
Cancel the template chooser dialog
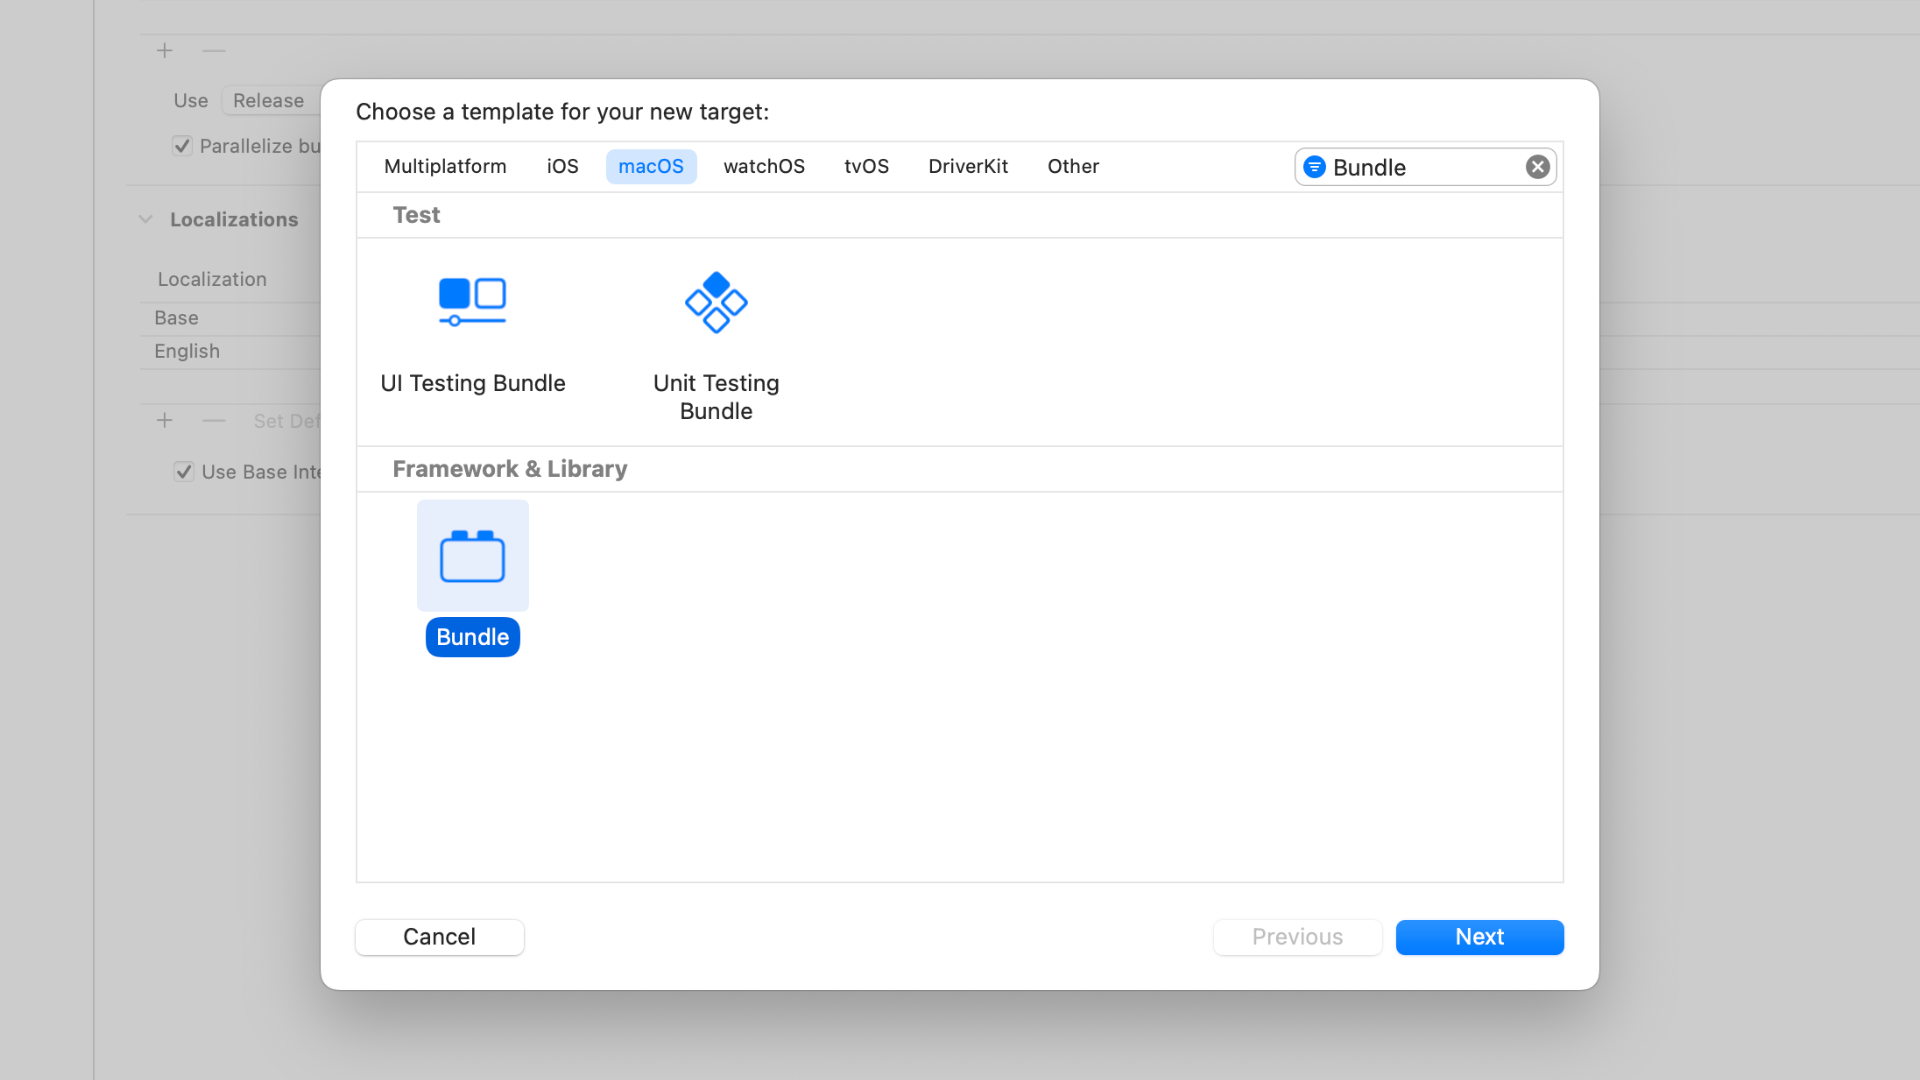(439, 937)
